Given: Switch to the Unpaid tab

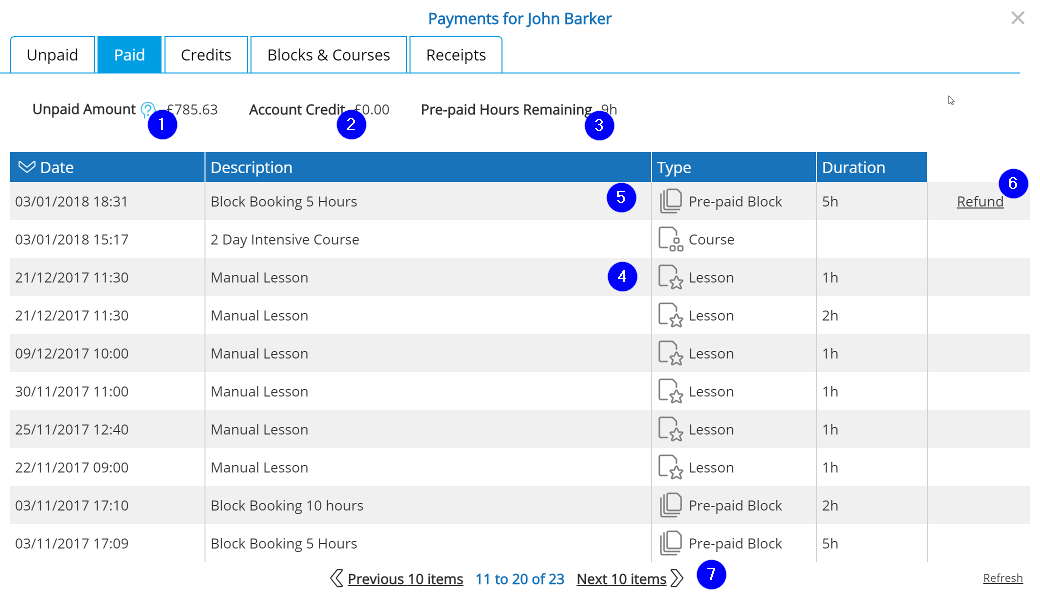Looking at the screenshot, I should coord(52,54).
